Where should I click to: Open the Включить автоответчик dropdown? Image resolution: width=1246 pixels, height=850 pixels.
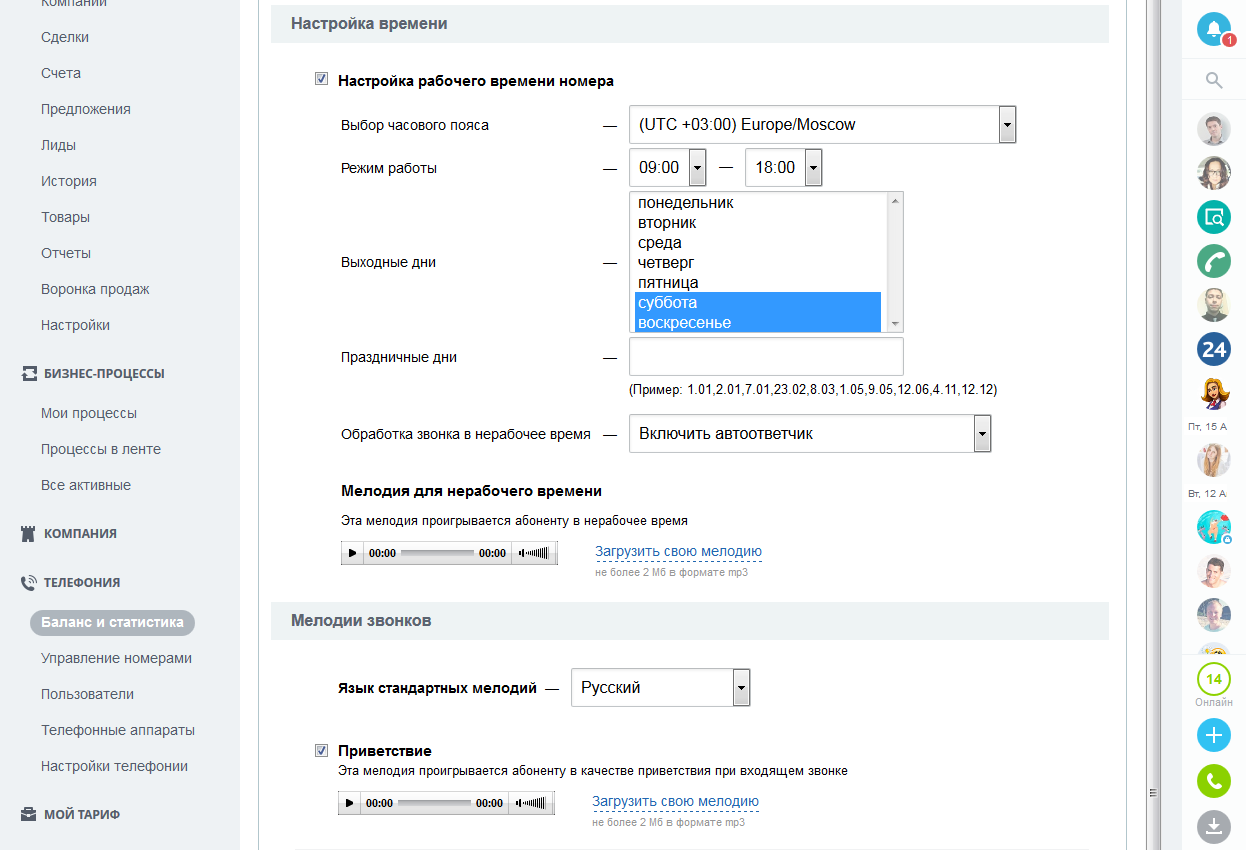[810, 434]
